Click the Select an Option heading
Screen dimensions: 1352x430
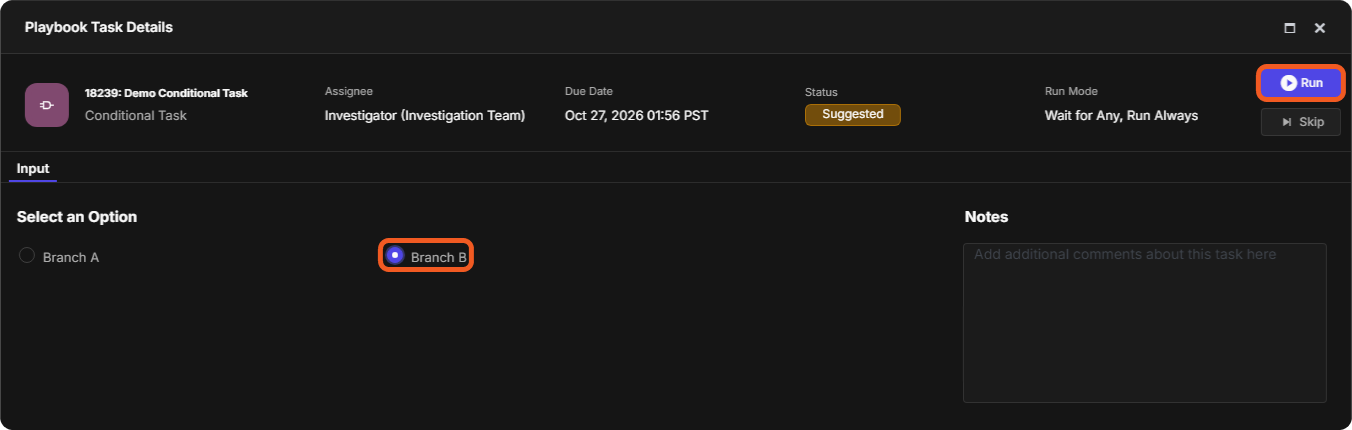pyautogui.click(x=77, y=217)
